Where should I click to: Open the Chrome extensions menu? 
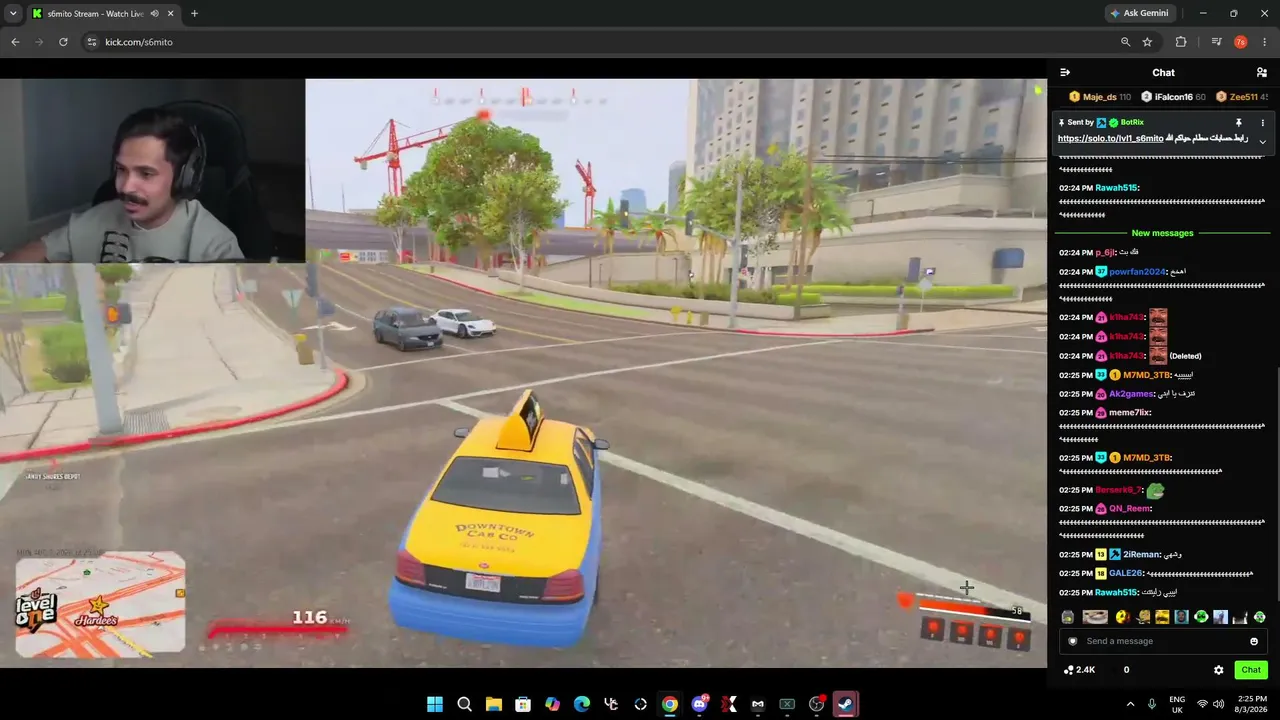click(1181, 42)
